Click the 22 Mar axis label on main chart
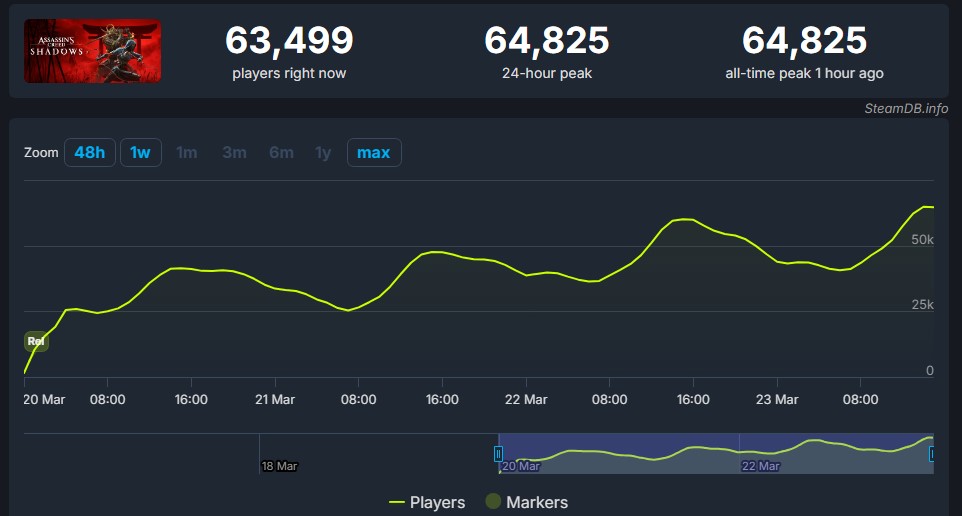This screenshot has width=962, height=516. [x=526, y=399]
